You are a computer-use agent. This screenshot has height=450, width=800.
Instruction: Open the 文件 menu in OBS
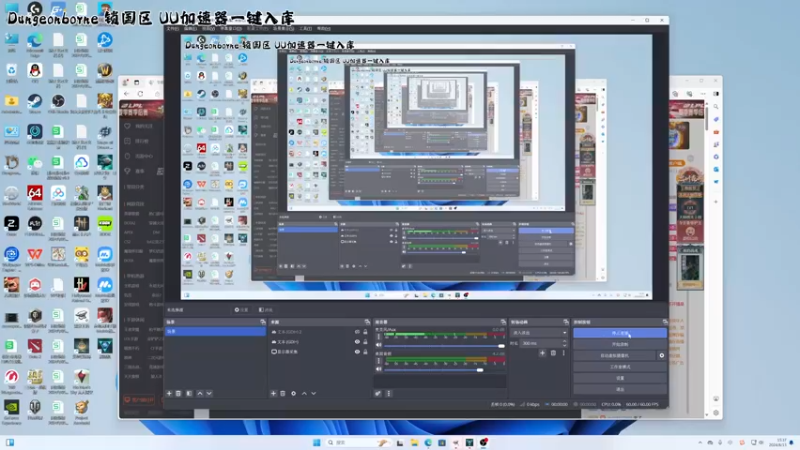click(x=172, y=29)
